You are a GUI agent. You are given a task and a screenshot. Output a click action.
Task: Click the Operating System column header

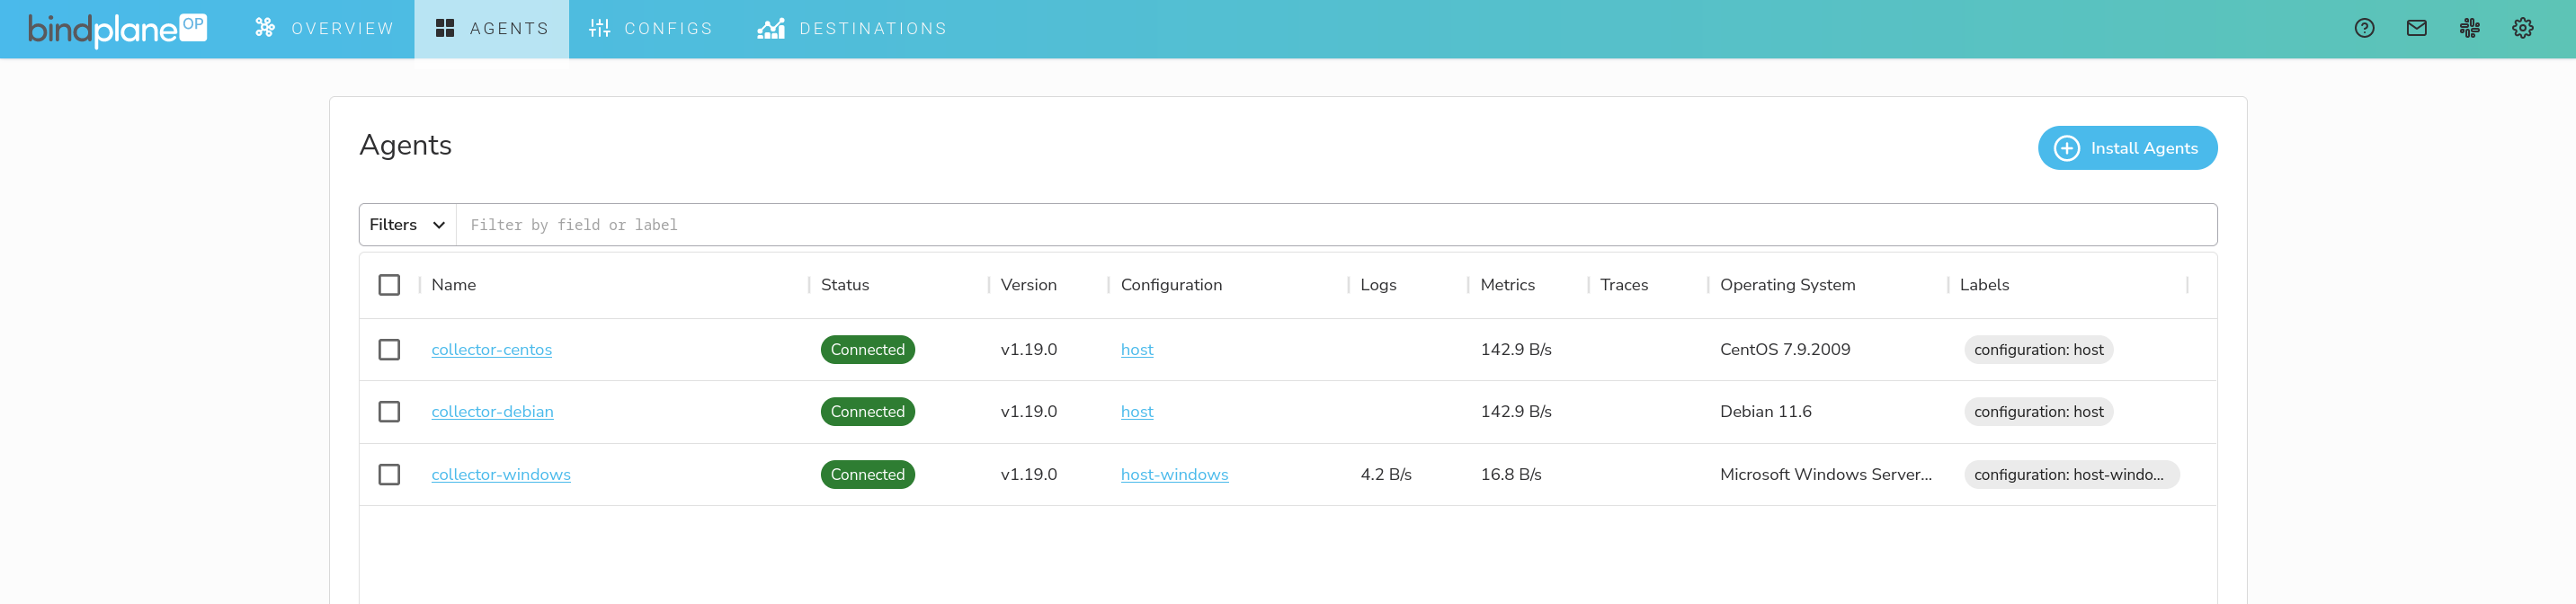[x=1787, y=285]
